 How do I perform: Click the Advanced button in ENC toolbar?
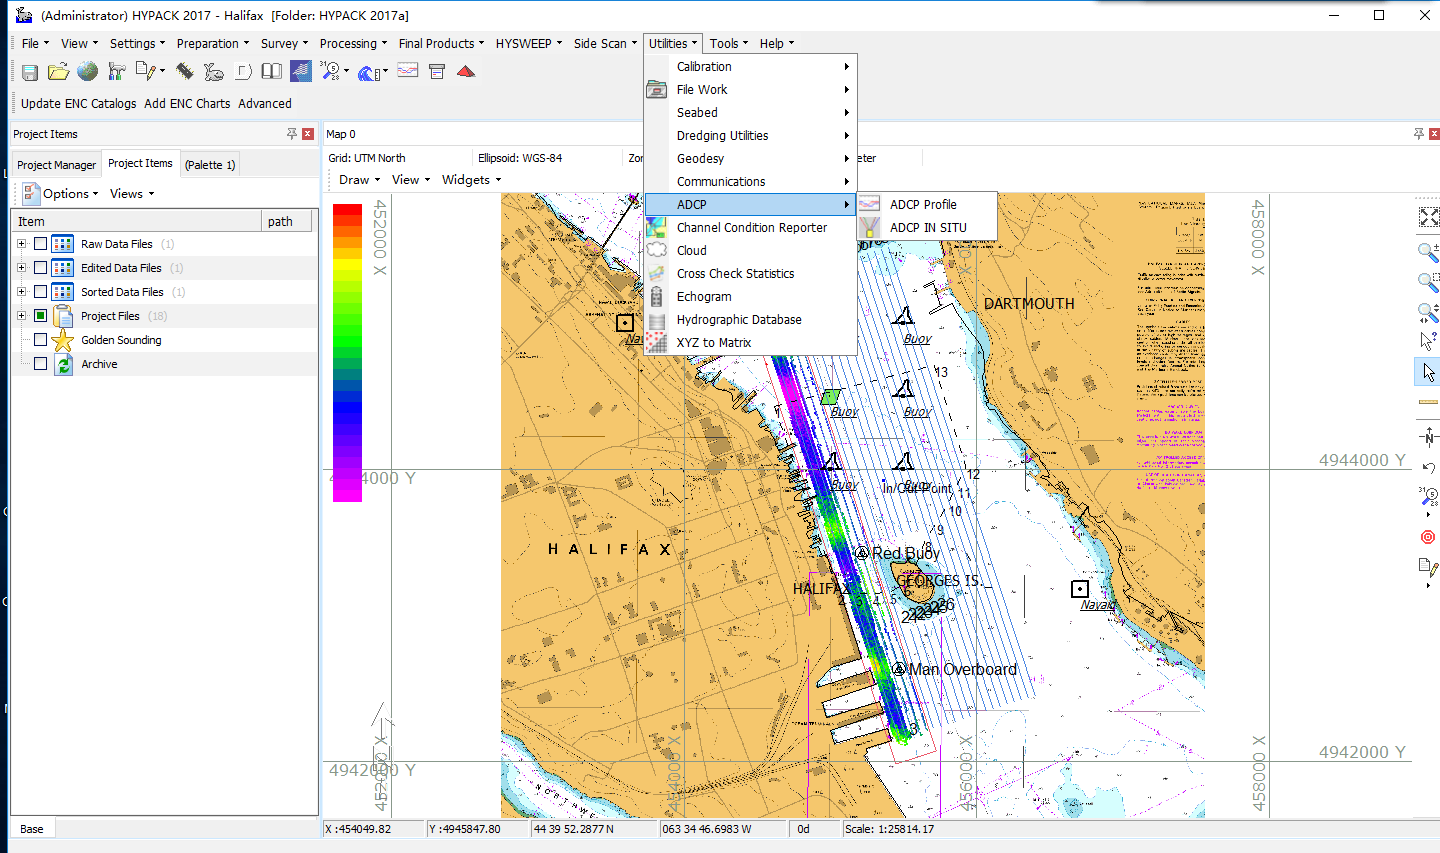(x=265, y=104)
